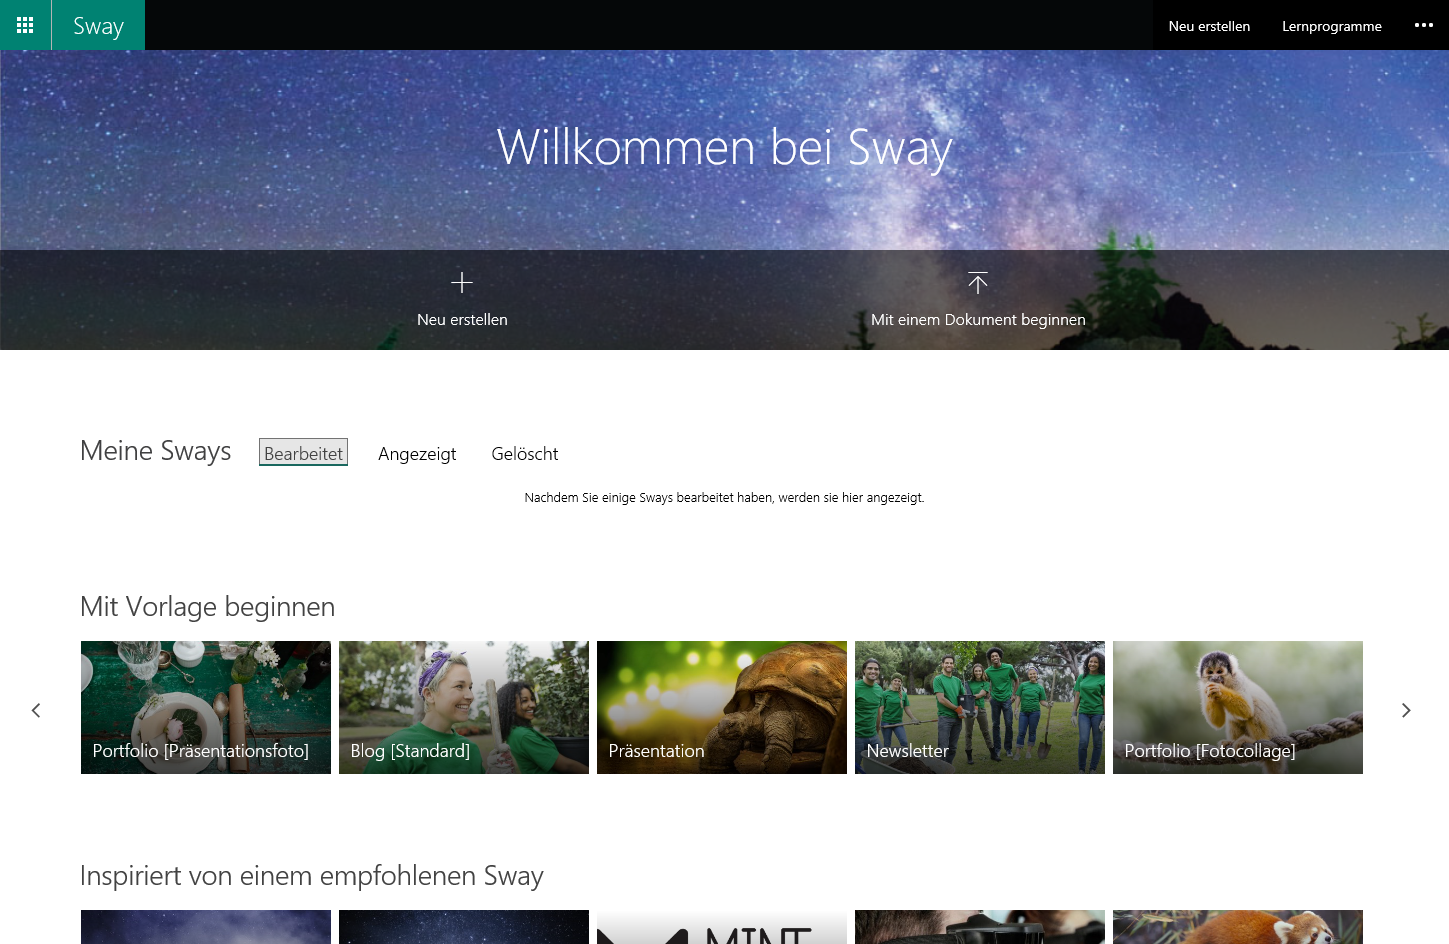Open the Blog [Standard] template
This screenshot has width=1449, height=944.
(x=464, y=707)
